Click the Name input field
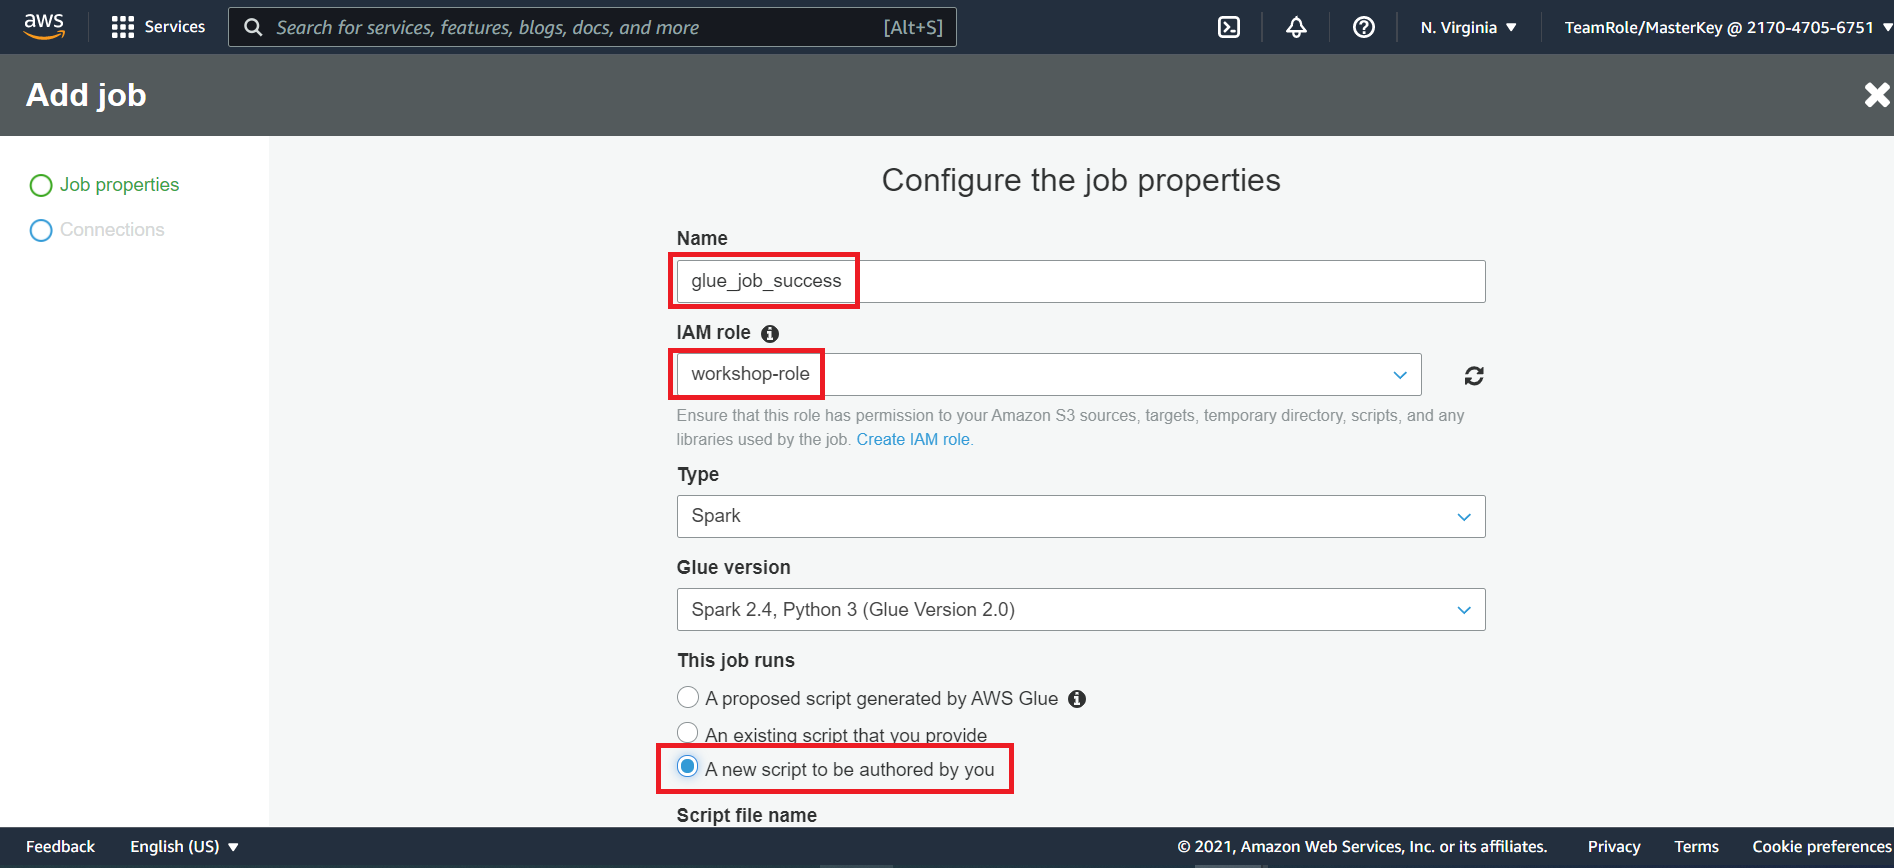This screenshot has width=1894, height=868. click(1081, 281)
